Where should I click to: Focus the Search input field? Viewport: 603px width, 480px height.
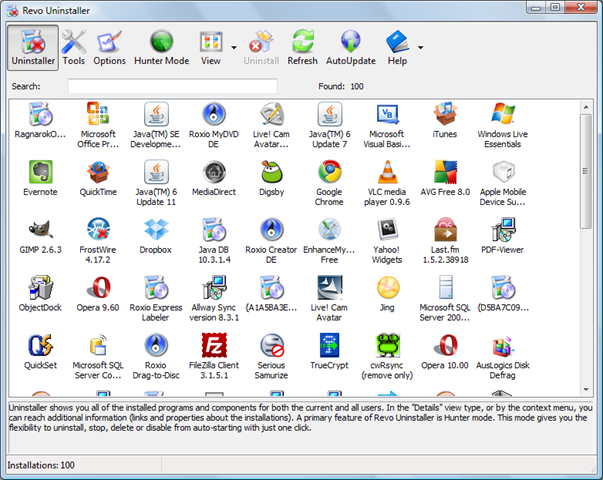point(173,86)
